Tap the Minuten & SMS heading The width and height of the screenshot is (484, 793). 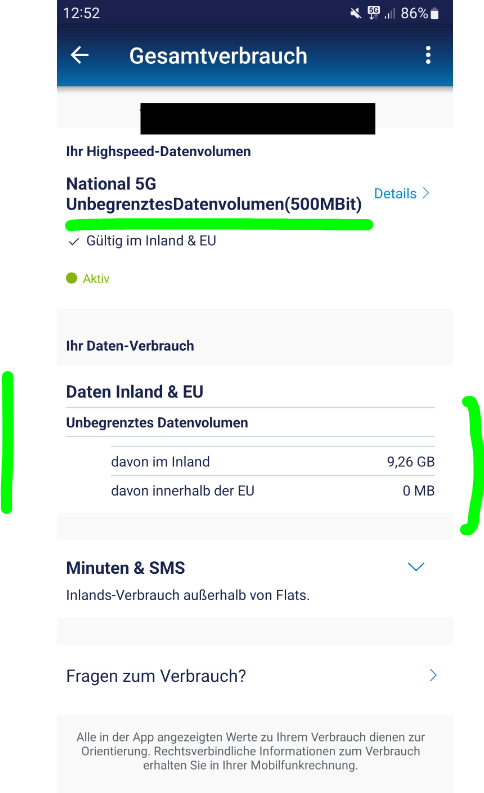[125, 568]
